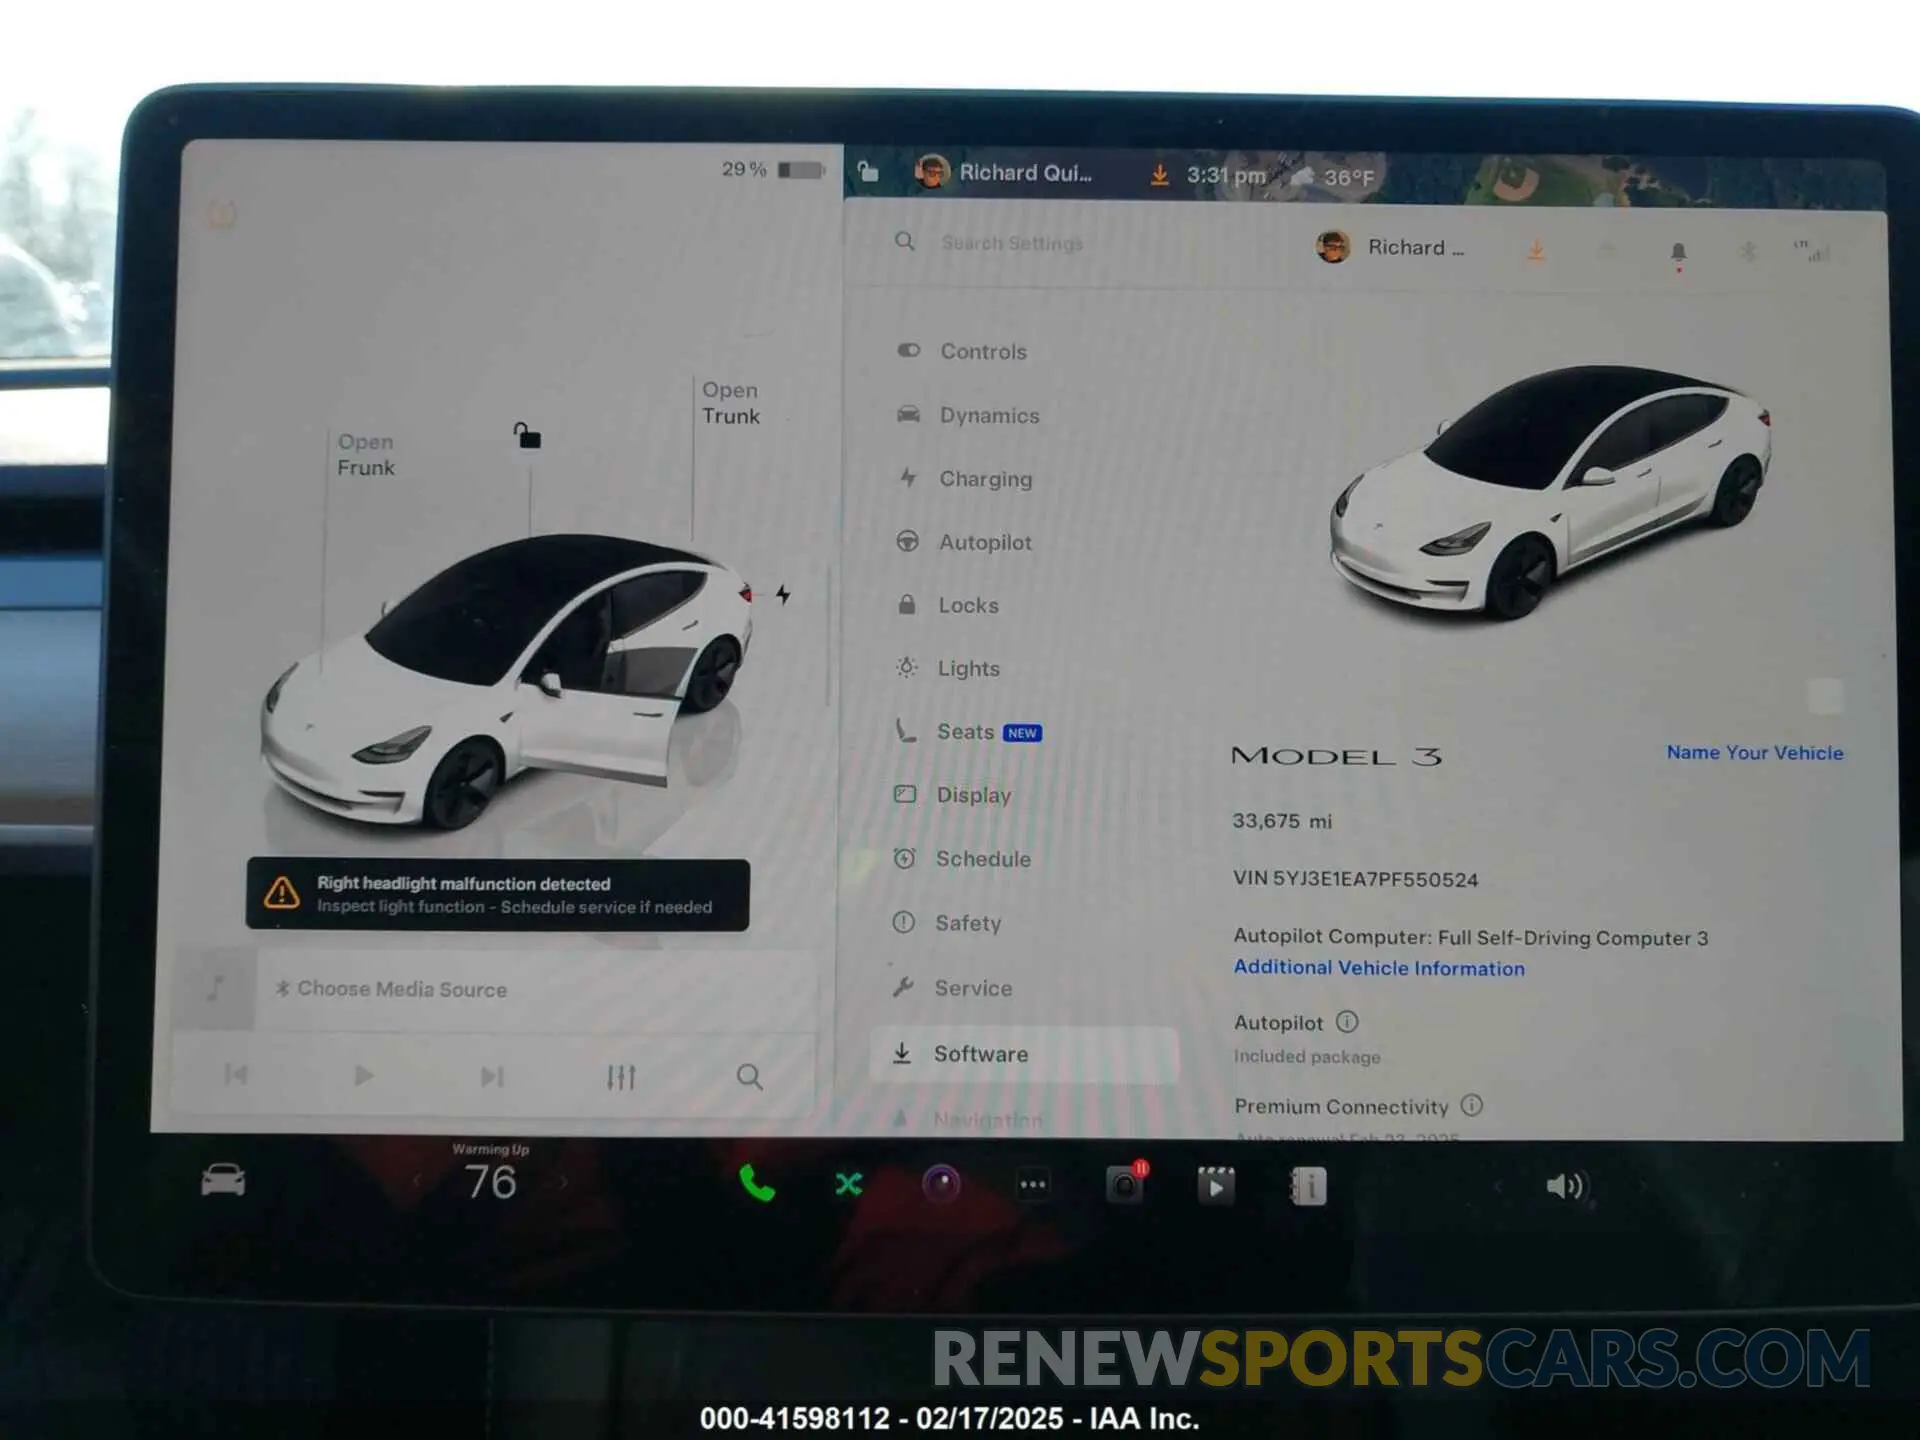Tap Richard Qui... driver profile in status bar
Screen dimensions: 1920x1440
(x=1004, y=172)
